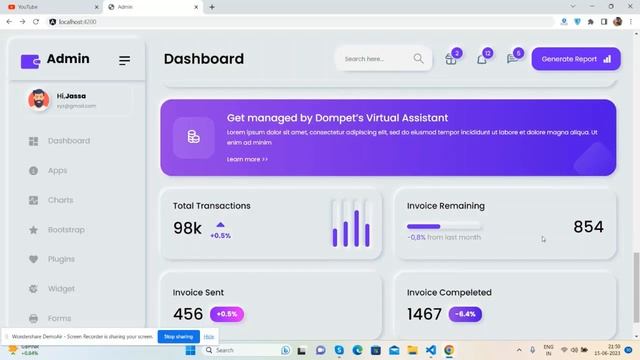Viewport: 640px width, 360px height.
Task: Click the Apps globe icon in sidebar
Action: [x=33, y=171]
